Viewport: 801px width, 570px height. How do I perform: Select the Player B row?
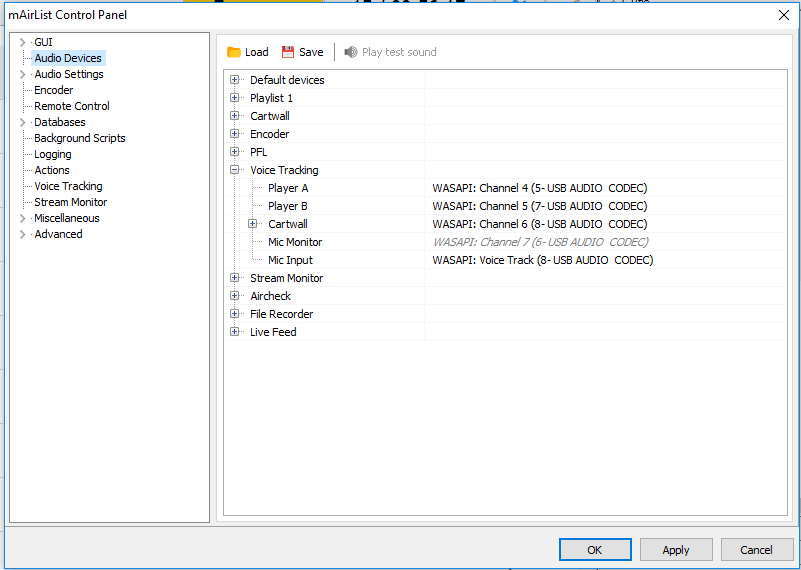tap(505, 206)
